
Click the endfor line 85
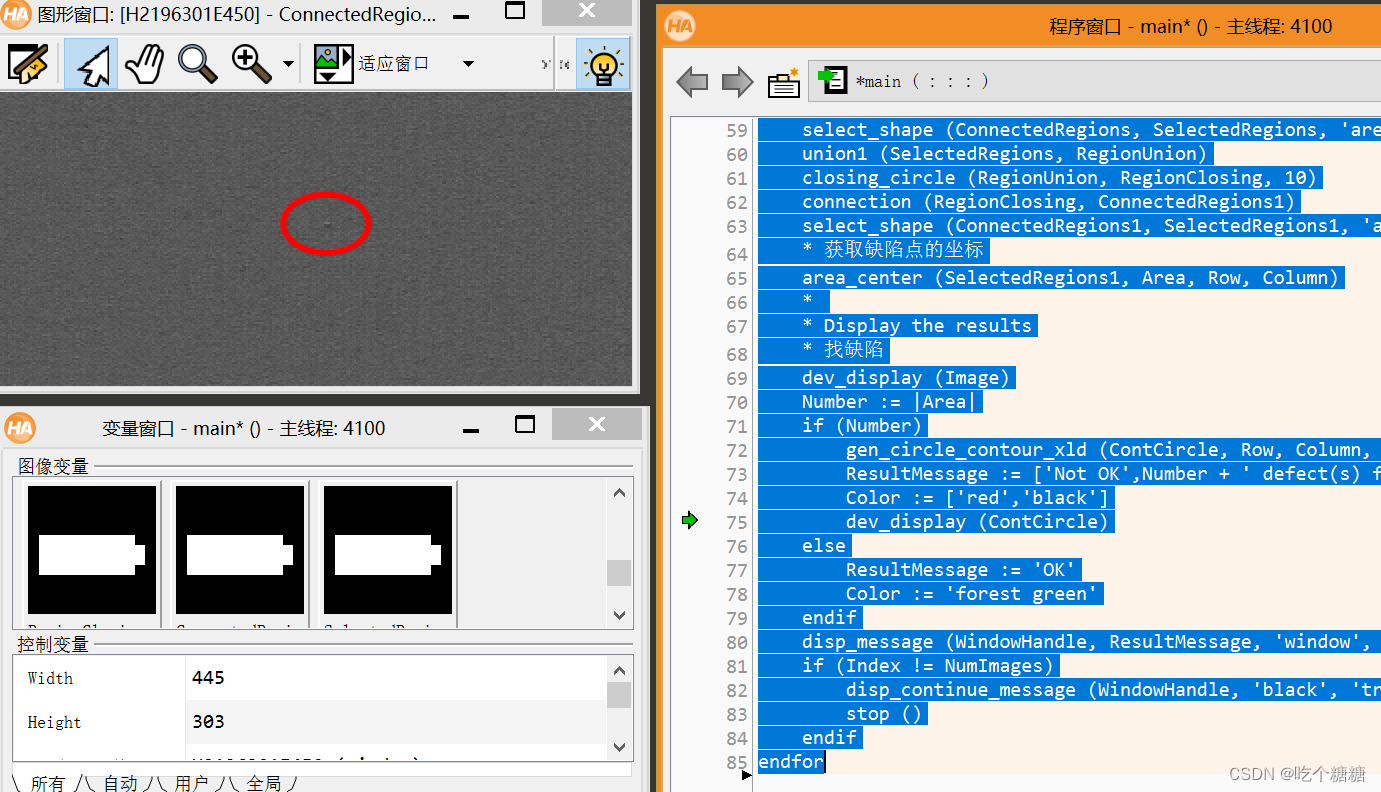[x=791, y=762]
